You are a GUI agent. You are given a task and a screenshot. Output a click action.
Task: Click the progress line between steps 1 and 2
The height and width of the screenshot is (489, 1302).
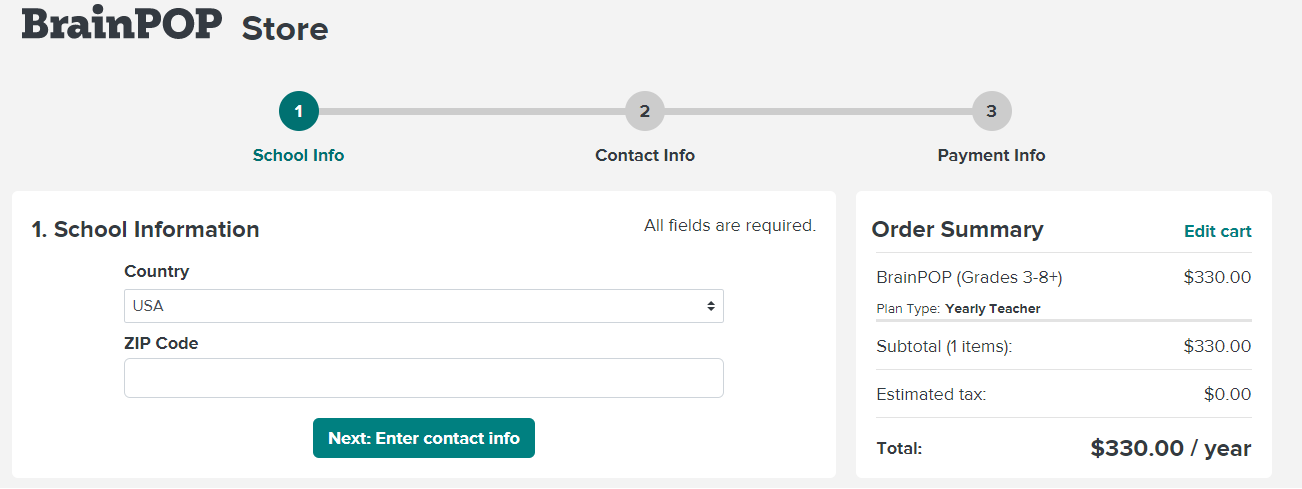pyautogui.click(x=472, y=111)
